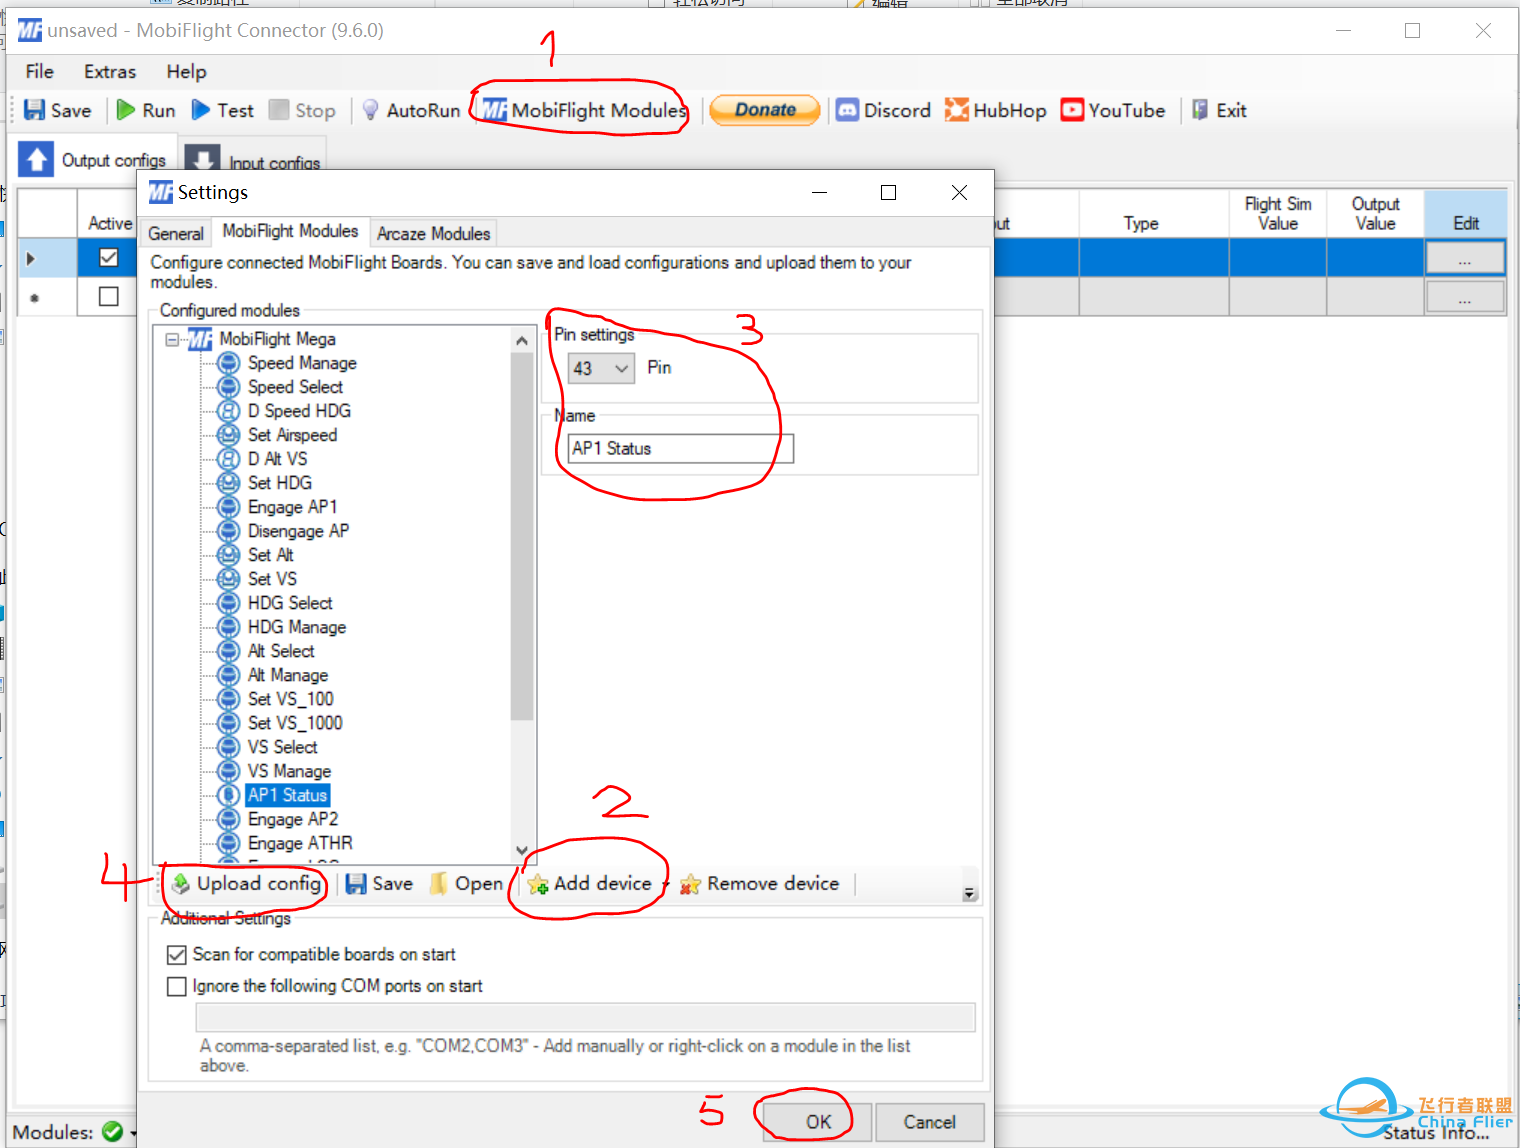
Task: Save the module configuration in Settings
Action: [379, 883]
